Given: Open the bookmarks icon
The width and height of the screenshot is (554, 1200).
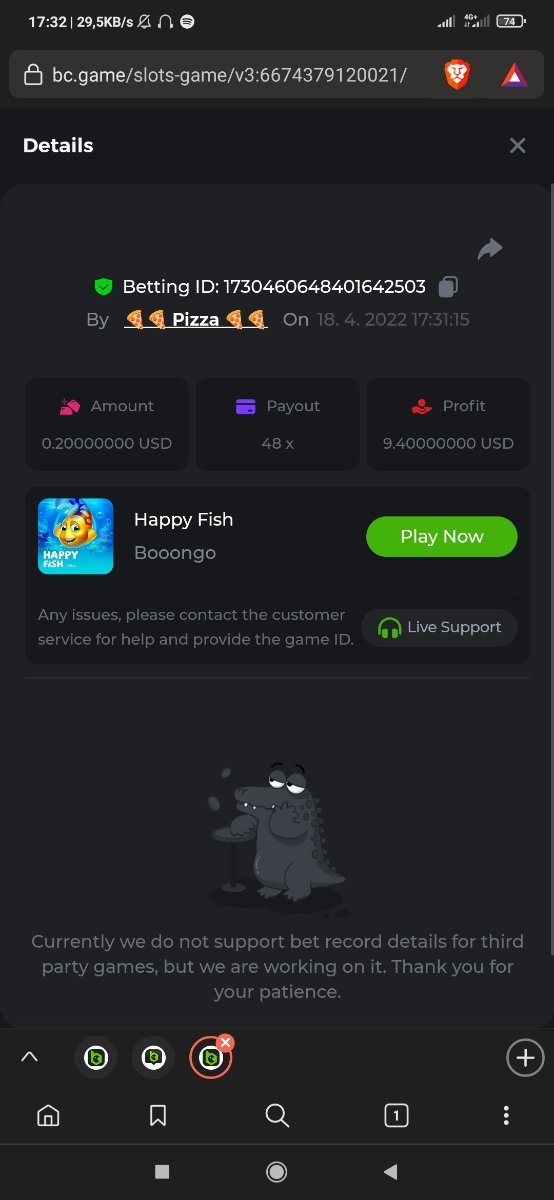Looking at the screenshot, I should [158, 1116].
